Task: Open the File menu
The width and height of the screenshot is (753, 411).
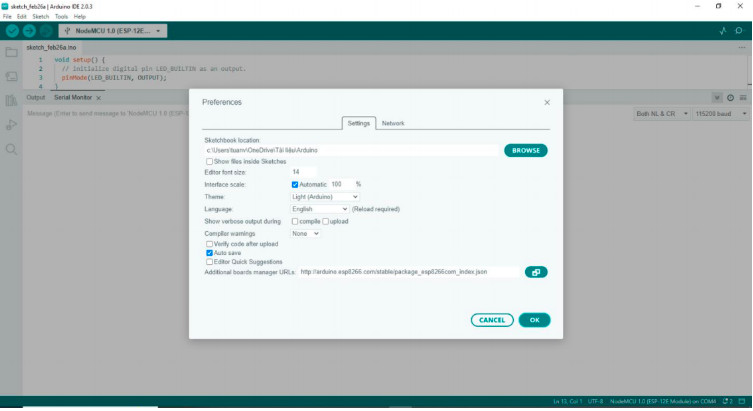Action: tap(7, 16)
